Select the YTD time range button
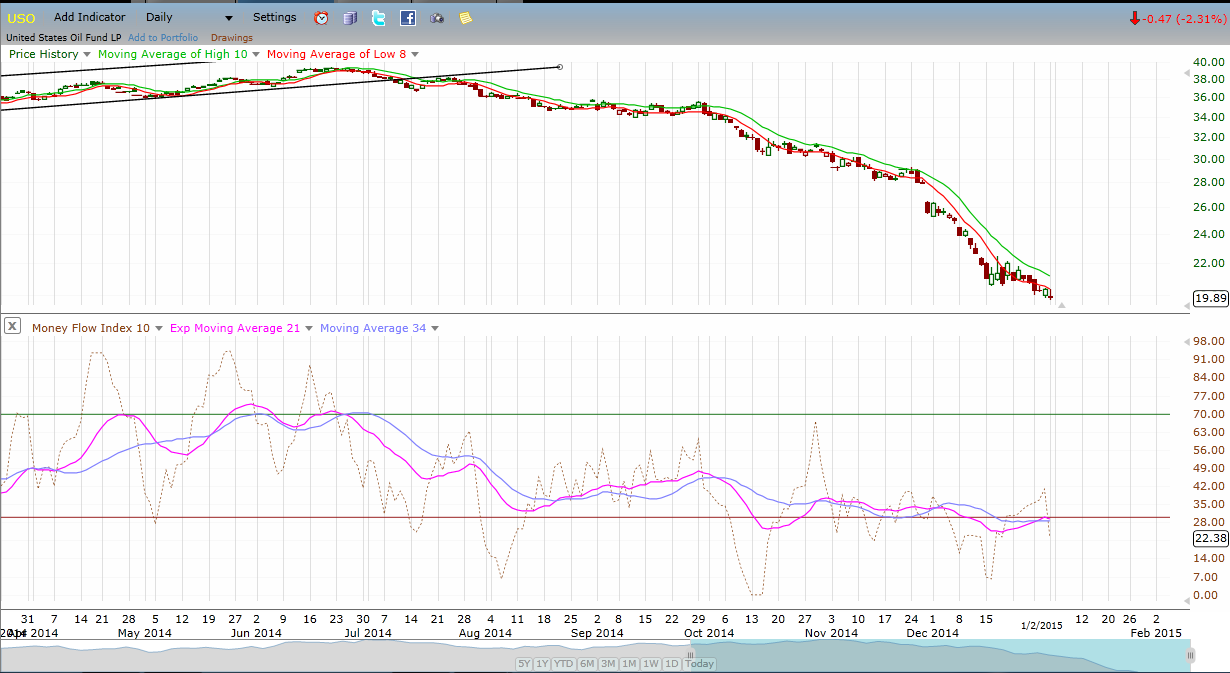Screen dimensions: 1230x673 coord(563,664)
